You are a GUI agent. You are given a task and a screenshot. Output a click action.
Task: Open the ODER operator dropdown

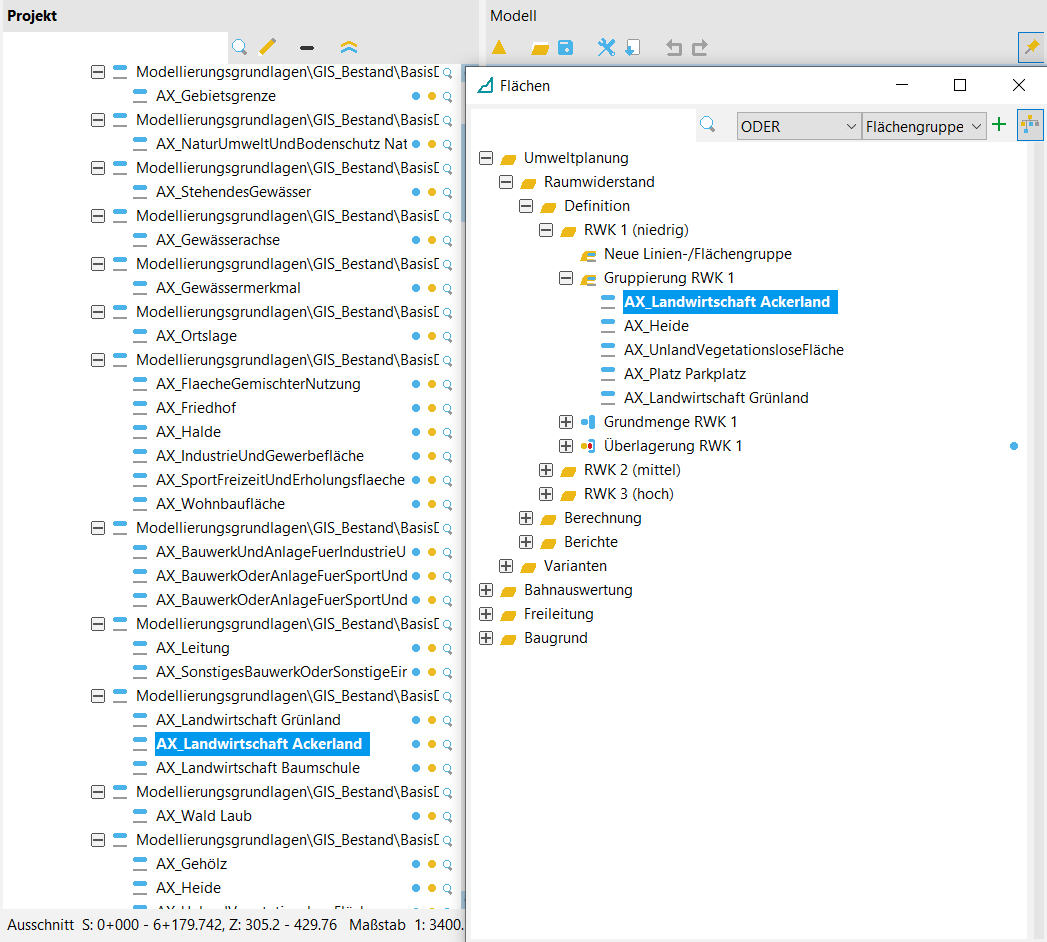point(798,126)
